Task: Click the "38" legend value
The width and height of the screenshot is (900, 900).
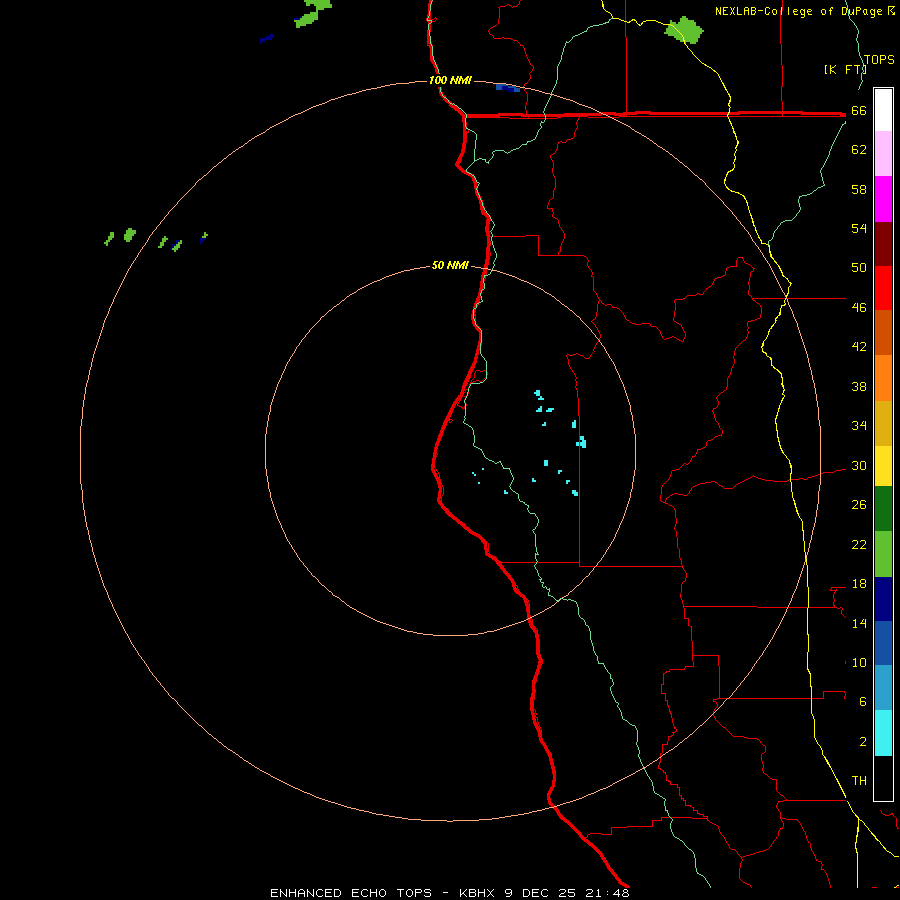Action: click(x=859, y=386)
